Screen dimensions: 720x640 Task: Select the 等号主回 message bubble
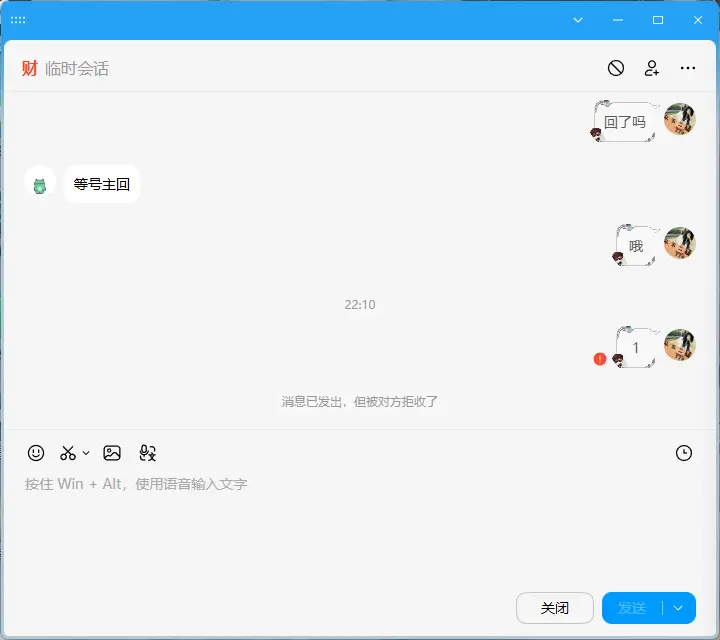[x=102, y=184]
